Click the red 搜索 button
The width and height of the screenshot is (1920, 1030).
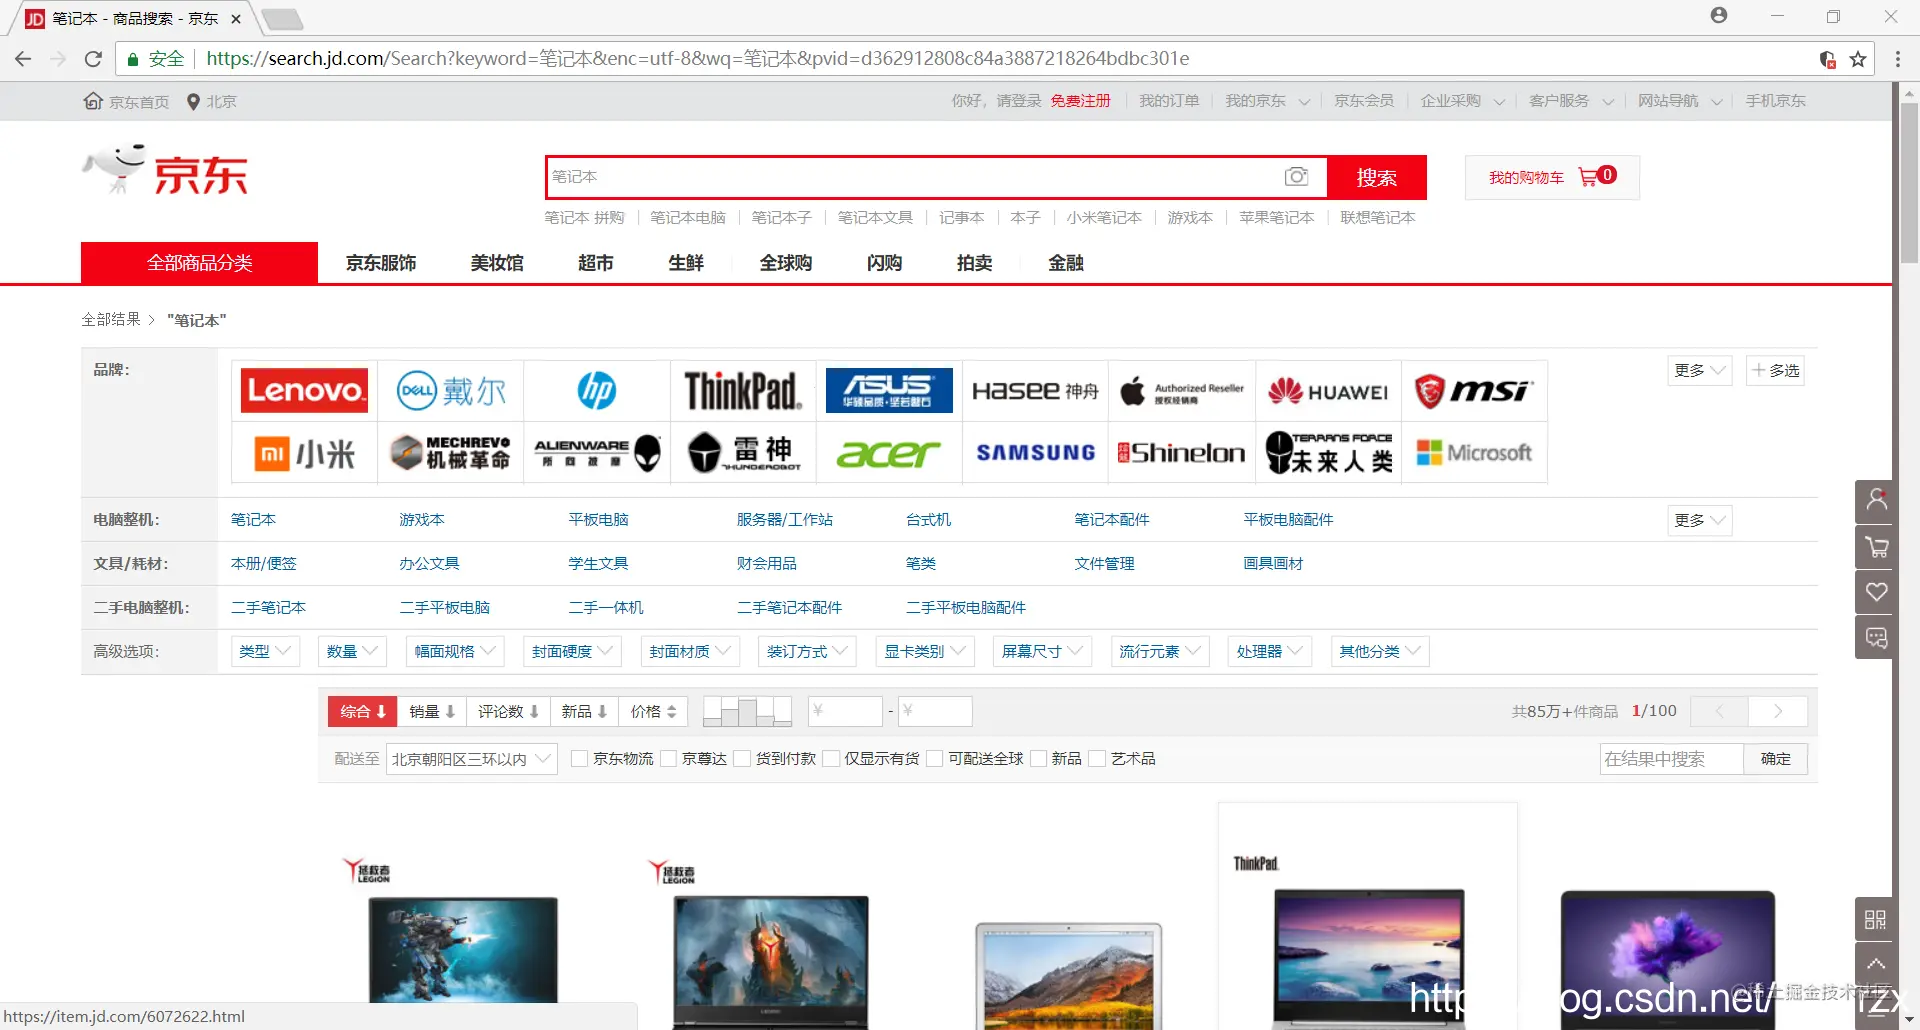coord(1376,177)
